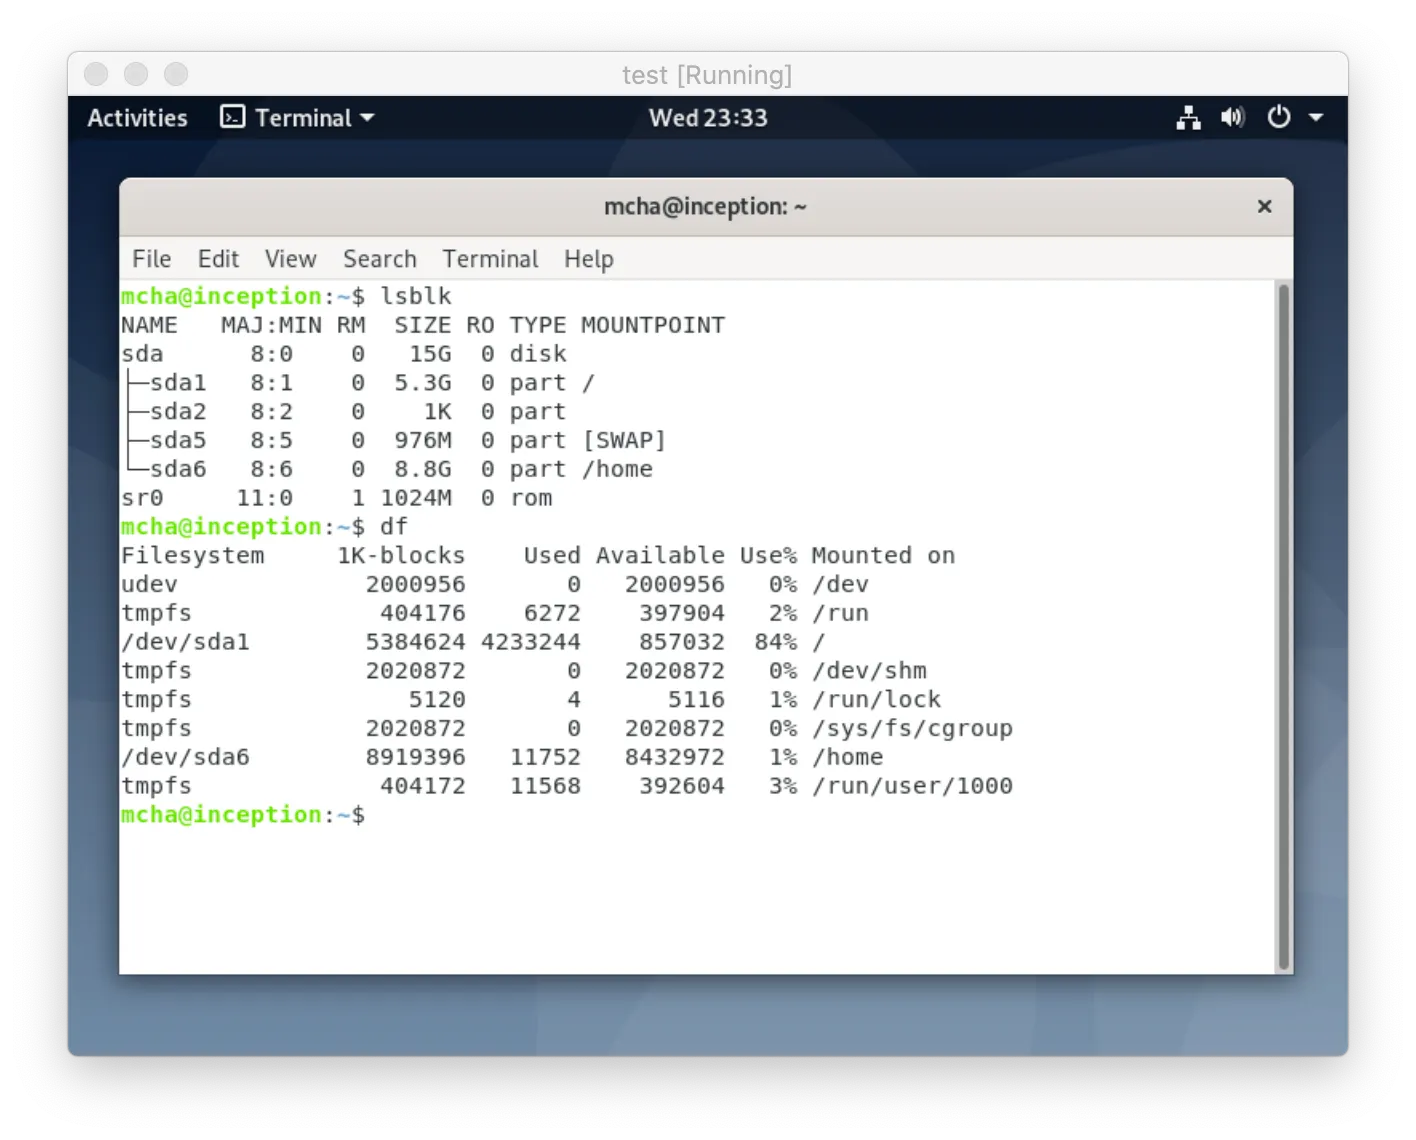
Task: Click the "6272" used value
Action: tap(552, 613)
